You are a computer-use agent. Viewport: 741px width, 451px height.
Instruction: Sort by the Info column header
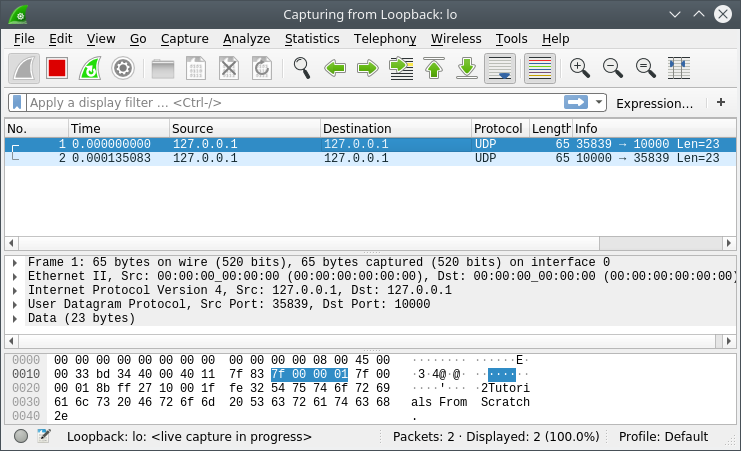coord(654,129)
